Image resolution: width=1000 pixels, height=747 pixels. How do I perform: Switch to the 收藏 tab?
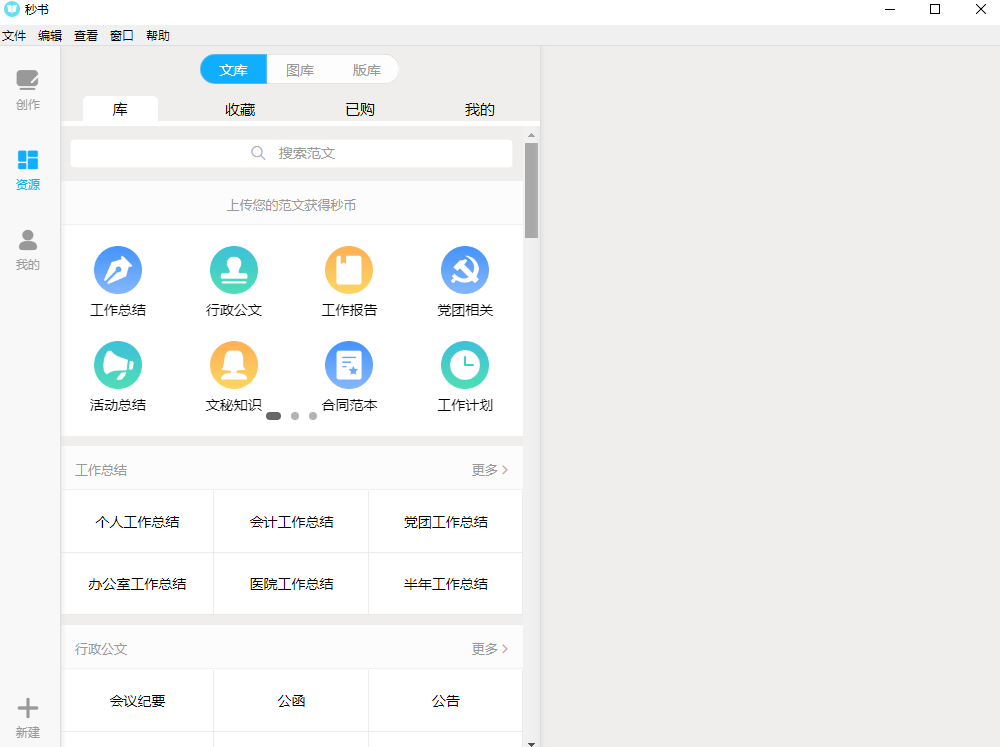tap(240, 110)
